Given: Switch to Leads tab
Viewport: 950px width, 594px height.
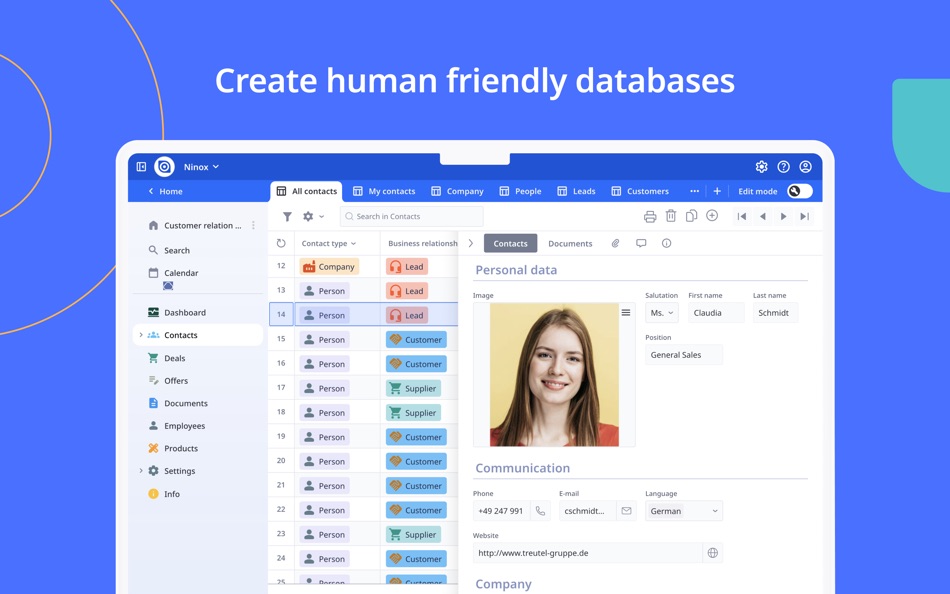Looking at the screenshot, I should pos(576,191).
